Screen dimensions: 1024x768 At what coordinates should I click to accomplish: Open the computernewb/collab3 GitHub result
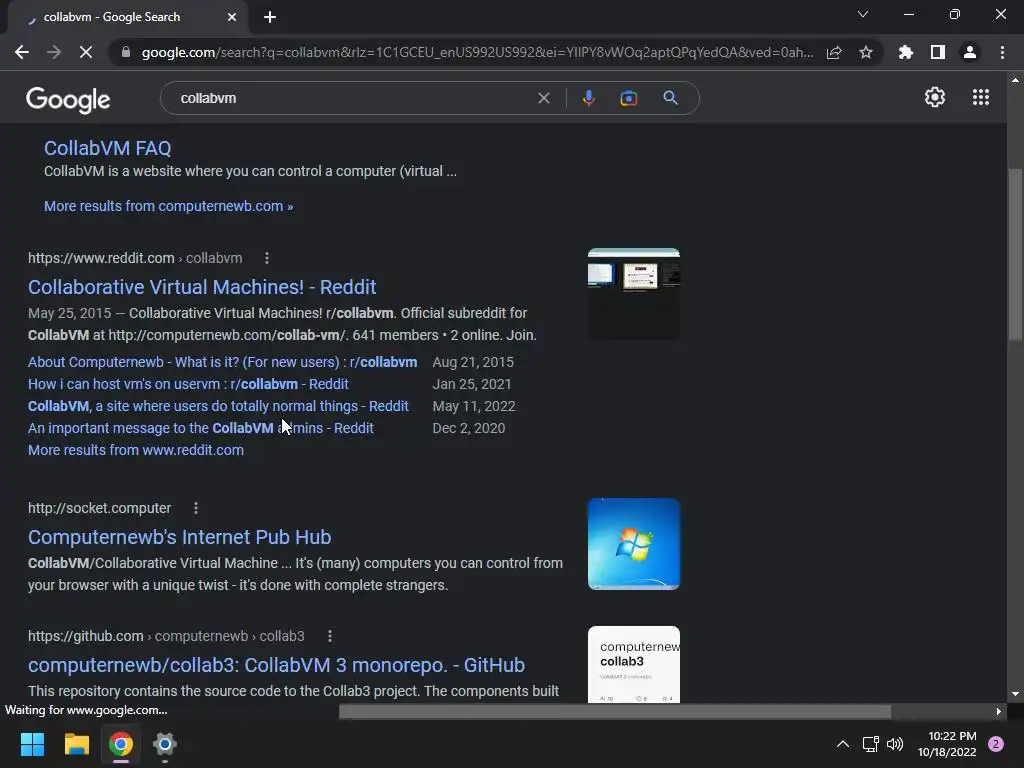click(276, 665)
